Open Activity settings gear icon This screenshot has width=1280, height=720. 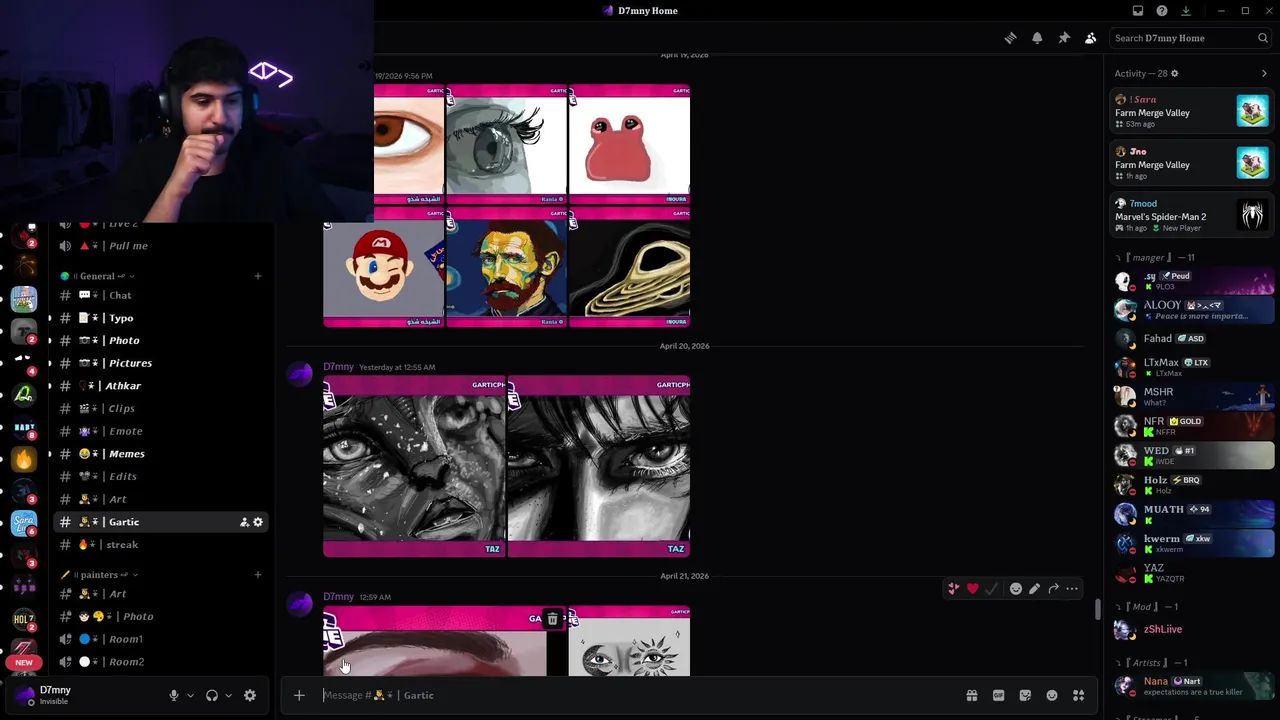click(x=1174, y=73)
